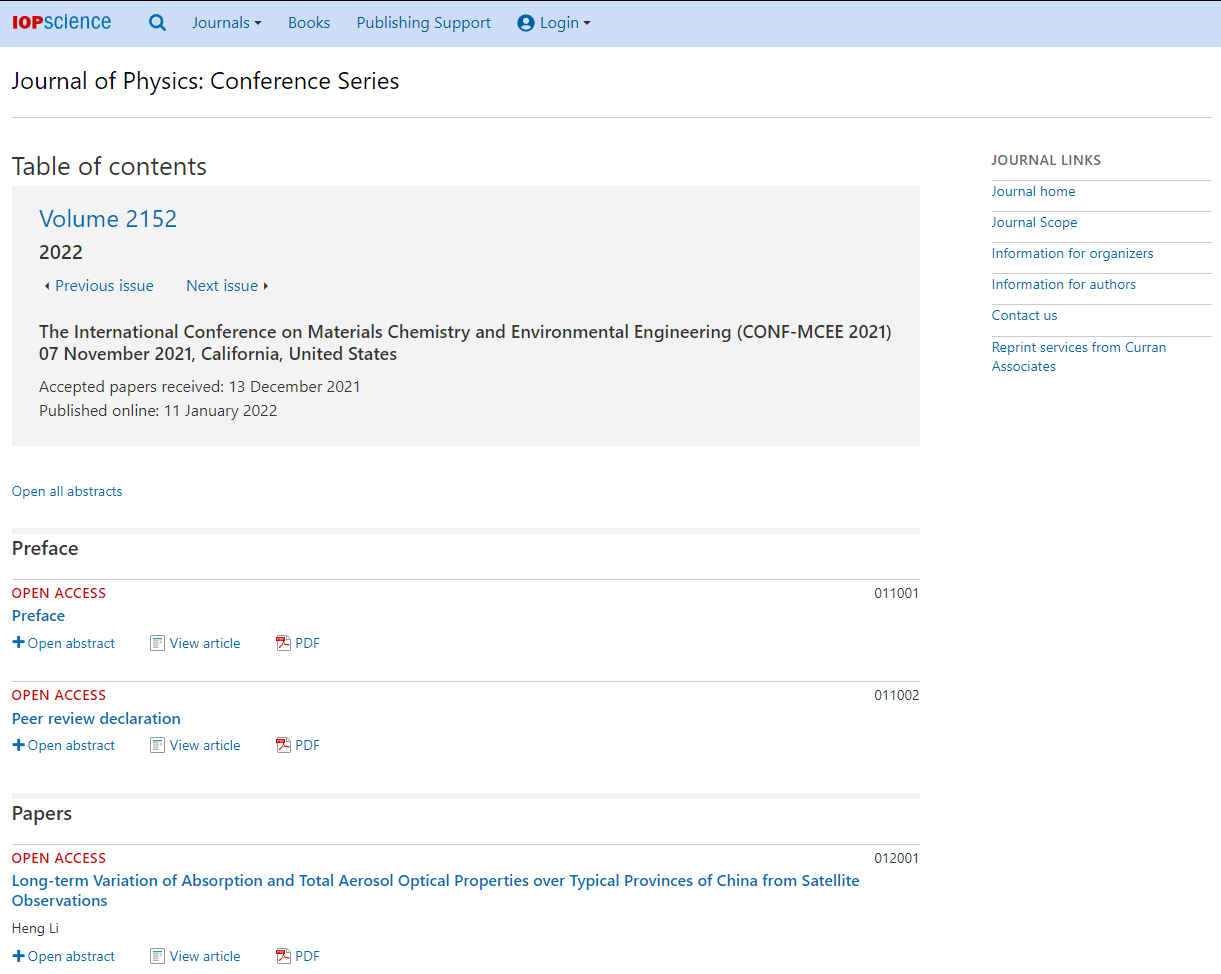Open Information for organizers link

click(x=1072, y=253)
